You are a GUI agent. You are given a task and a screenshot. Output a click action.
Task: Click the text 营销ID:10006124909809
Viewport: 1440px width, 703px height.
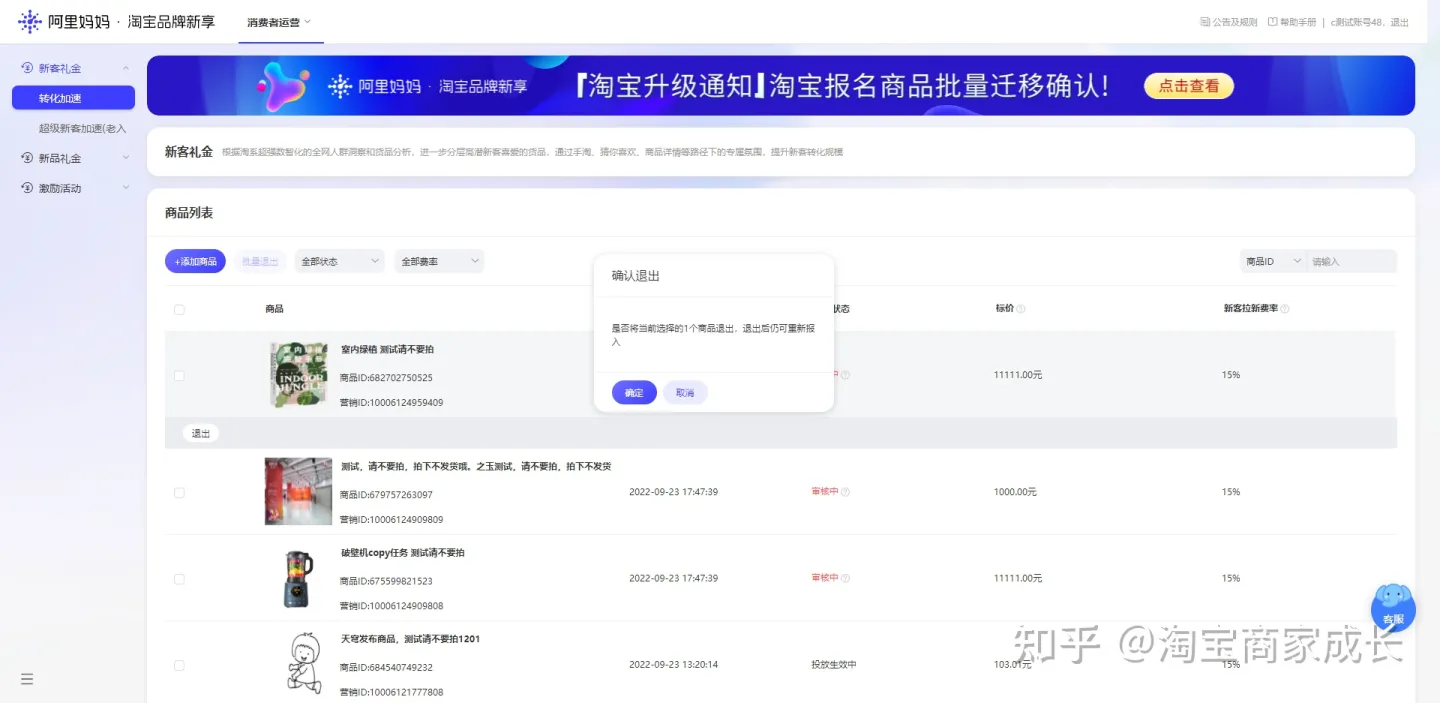(x=391, y=520)
